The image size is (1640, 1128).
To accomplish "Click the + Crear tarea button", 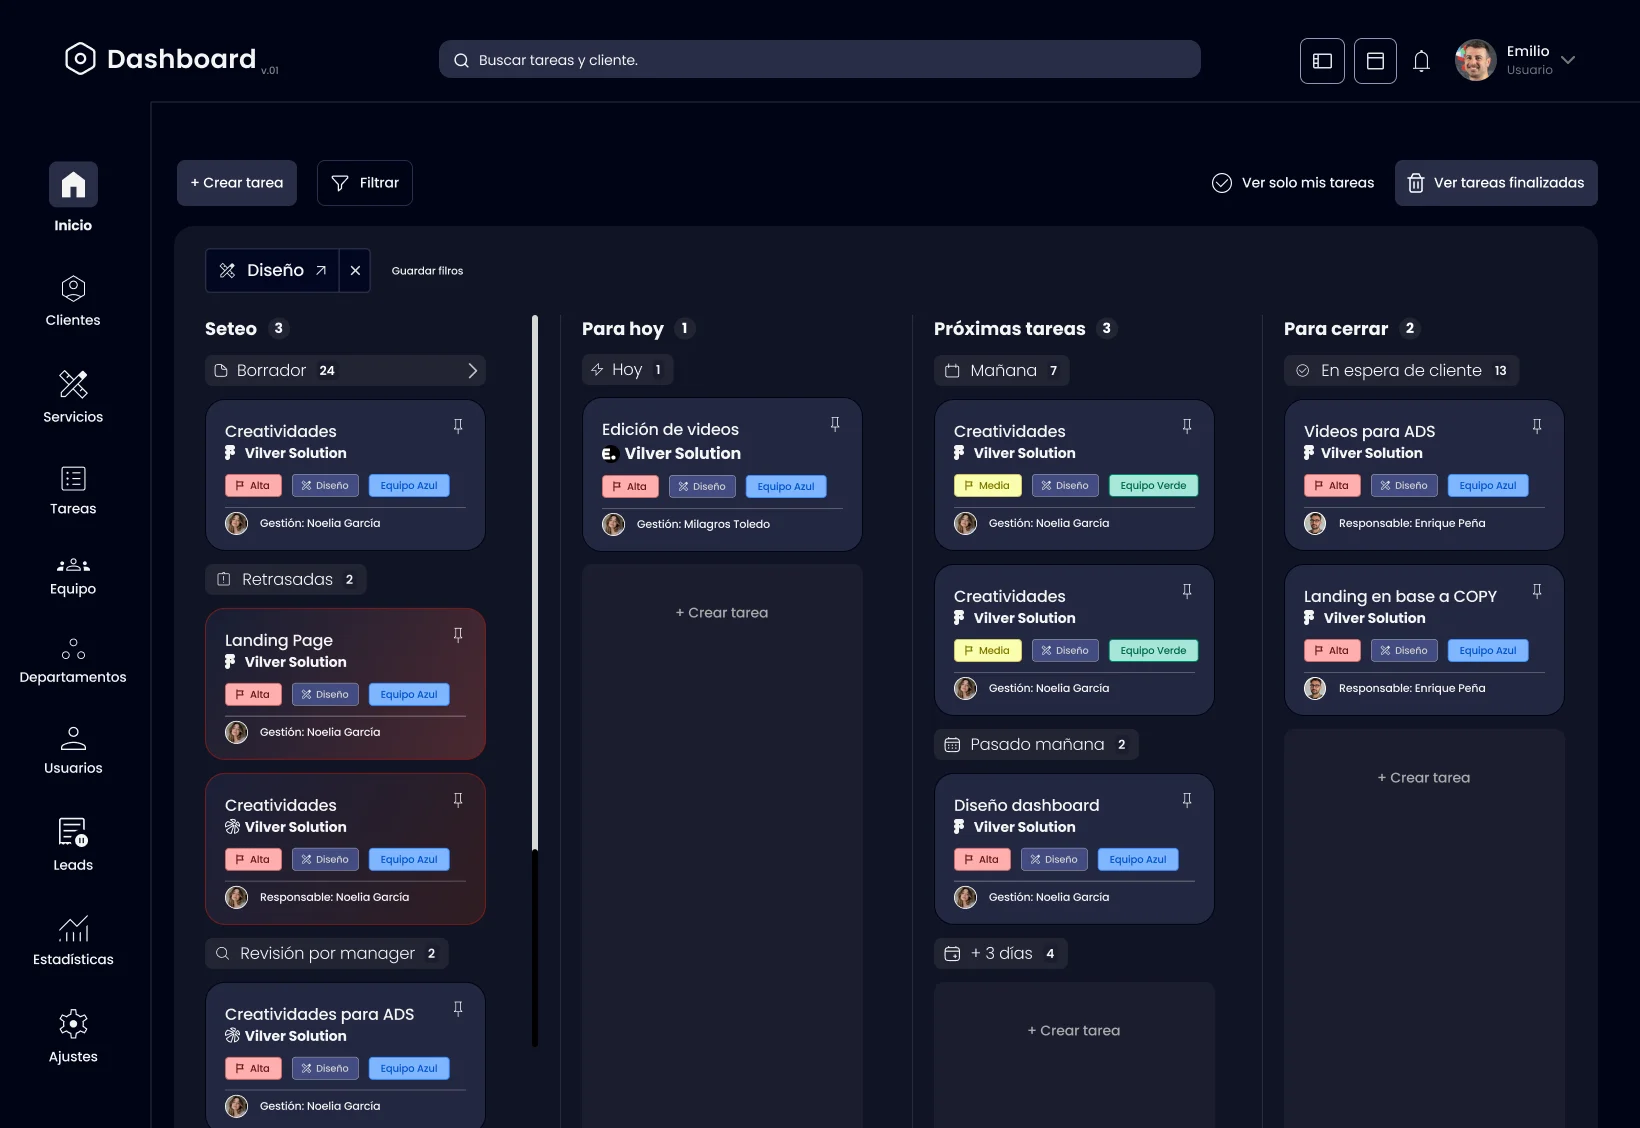I will pos(237,183).
